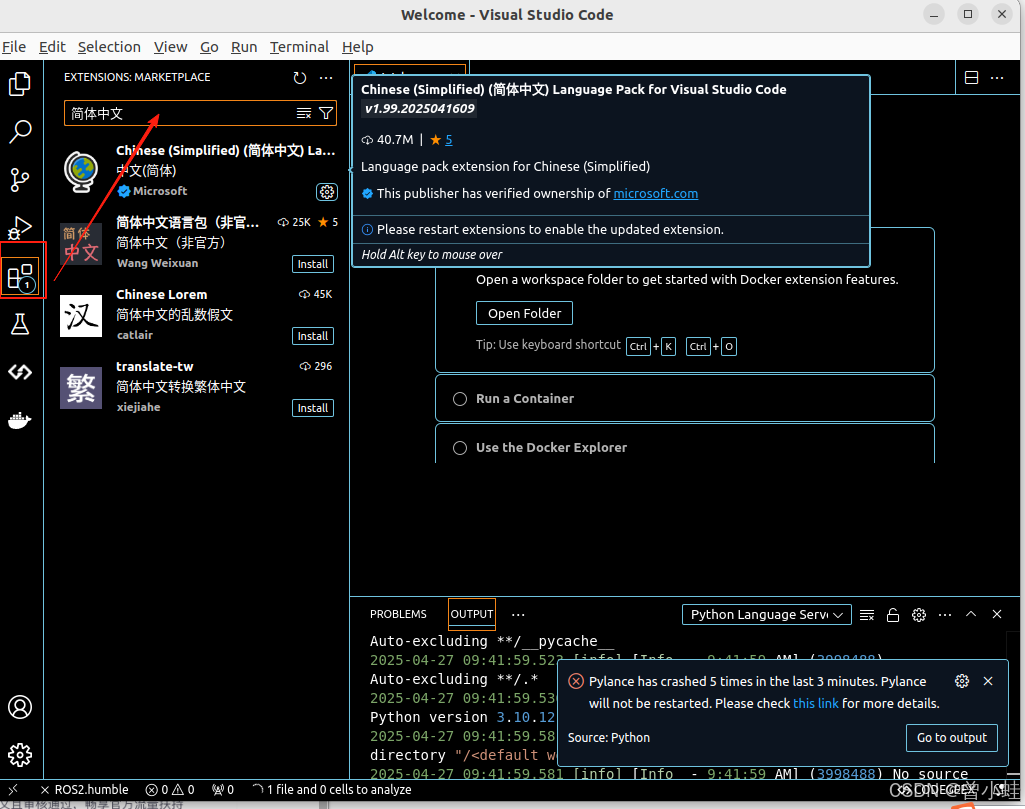The height and width of the screenshot is (809, 1025).
Task: Close the output panel
Action: click(x=997, y=614)
